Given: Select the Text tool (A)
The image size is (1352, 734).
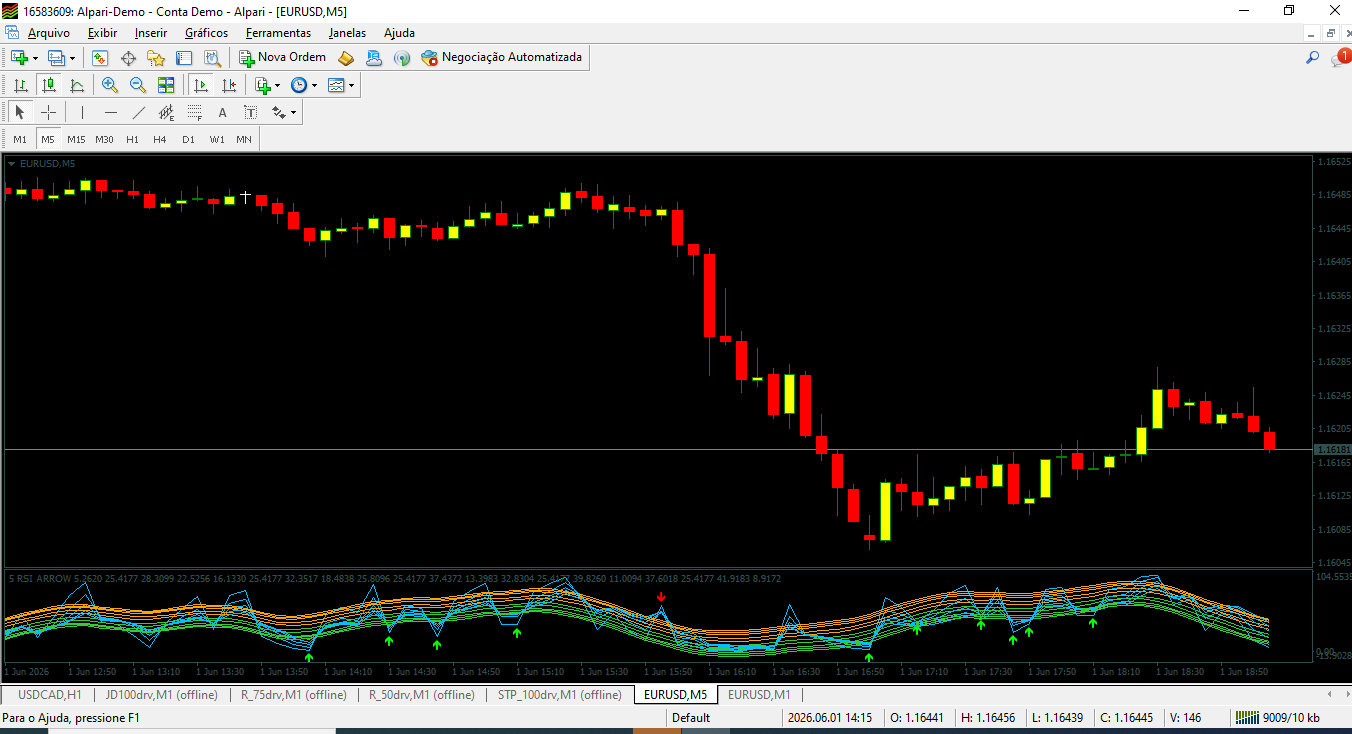Looking at the screenshot, I should pyautogui.click(x=222, y=112).
